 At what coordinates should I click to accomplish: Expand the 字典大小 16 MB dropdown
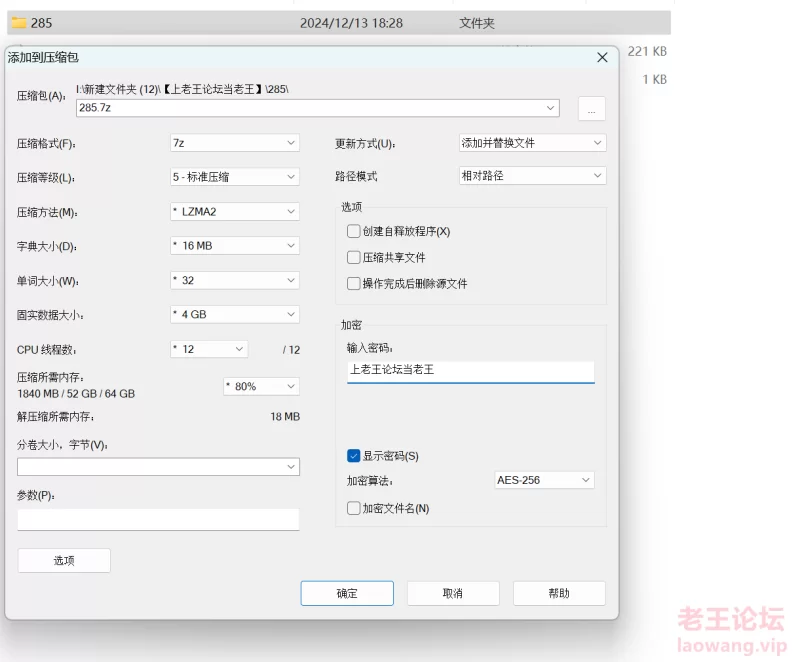tap(234, 246)
